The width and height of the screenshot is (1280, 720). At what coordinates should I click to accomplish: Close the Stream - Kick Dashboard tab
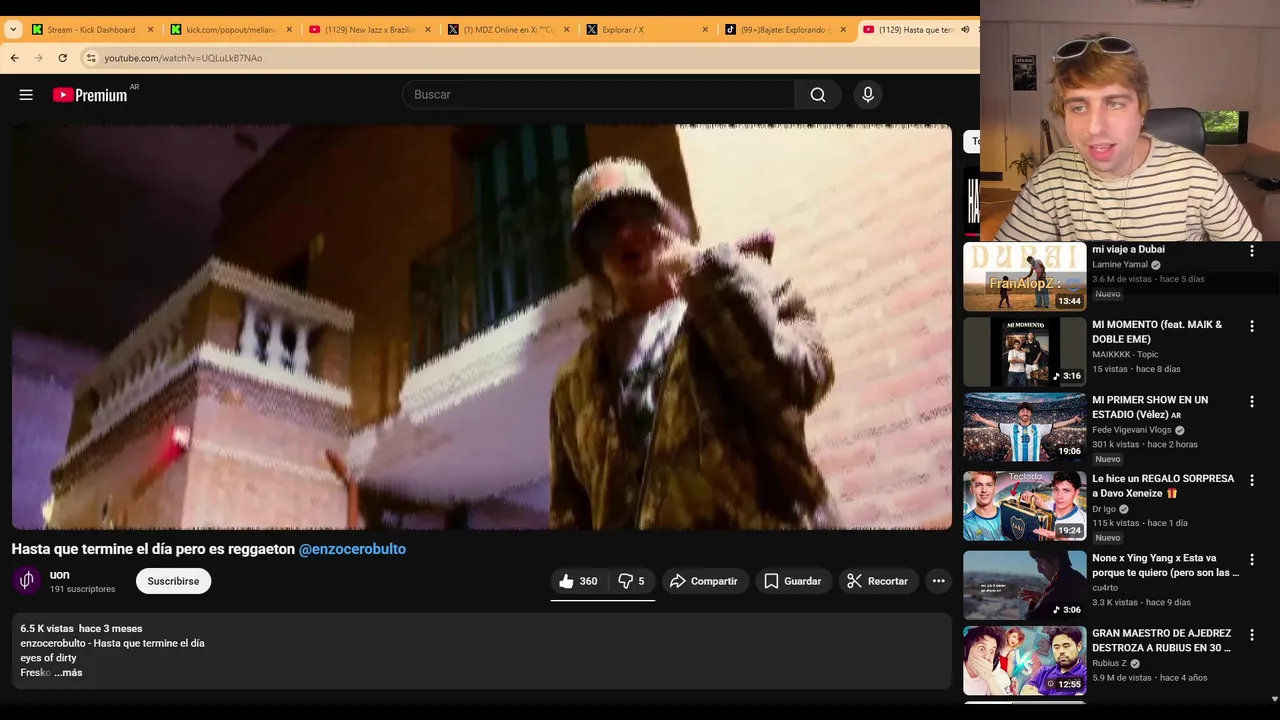click(x=151, y=30)
